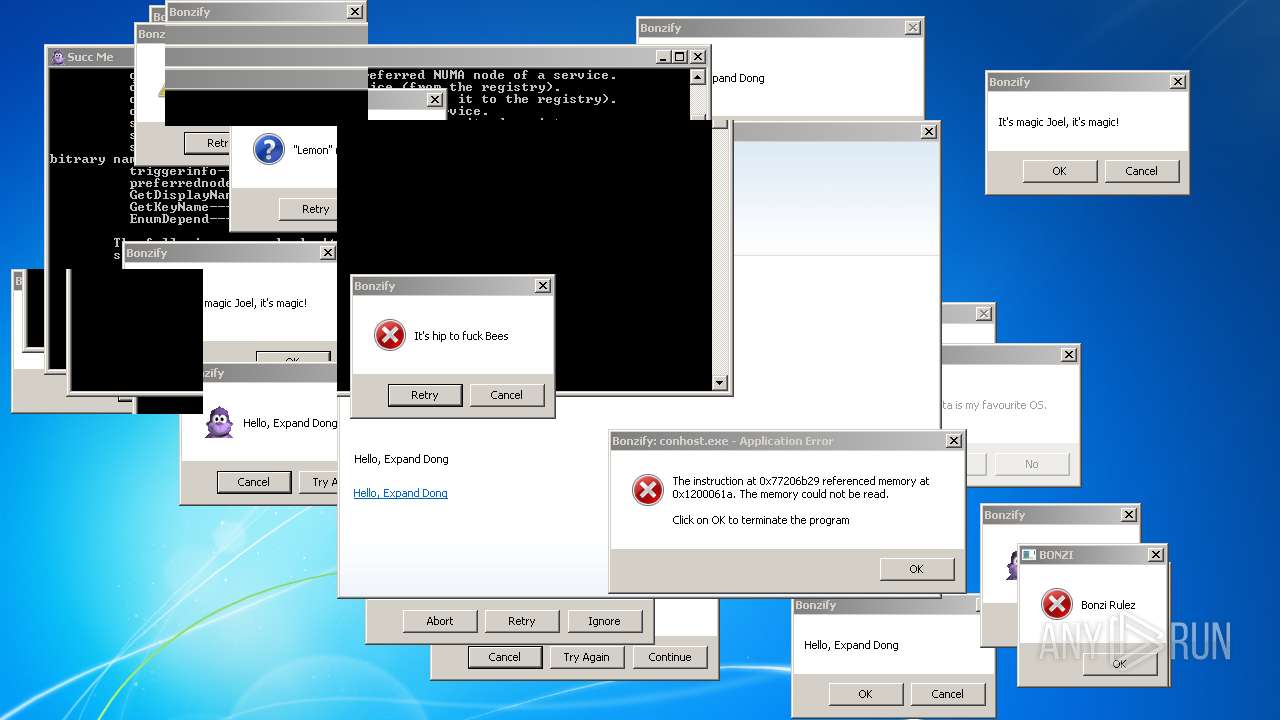
Task: Click OK in the Bonzi Rulez dialog
Action: (1120, 663)
